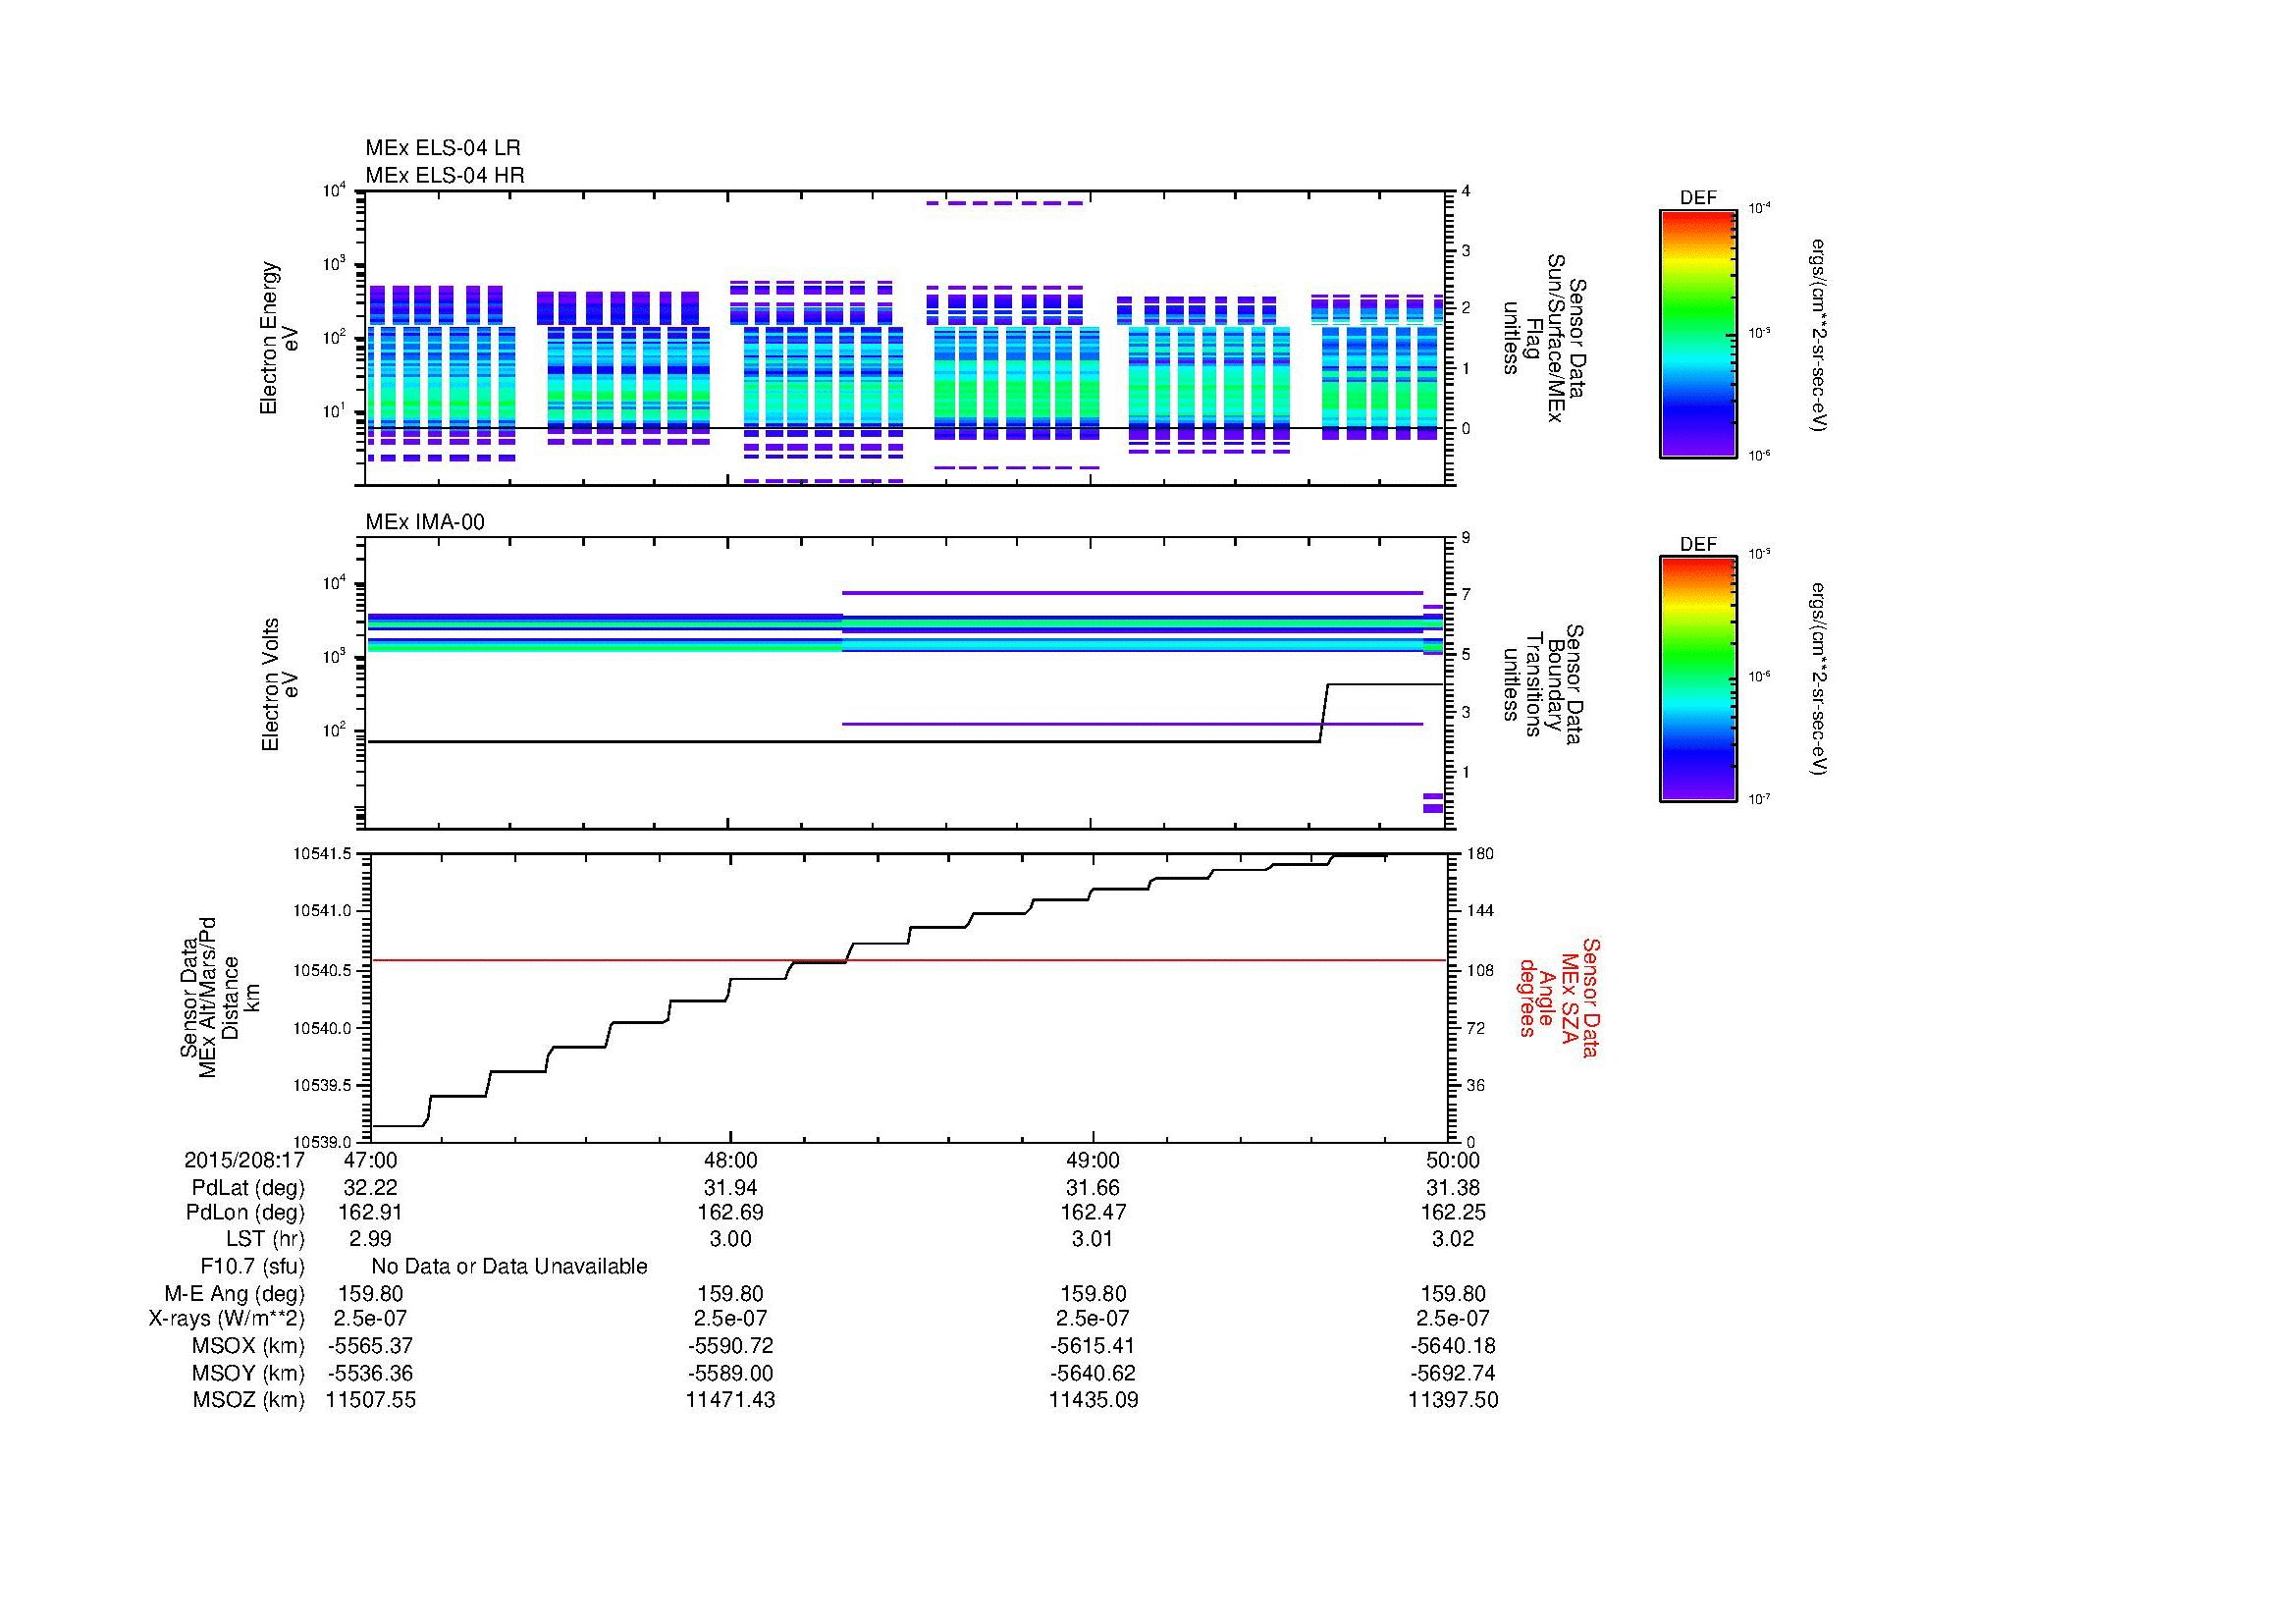This screenshot has height=1623, width=2296.
Task: Select the "MEx ELS-04 HR" panel title
Action: point(445,175)
